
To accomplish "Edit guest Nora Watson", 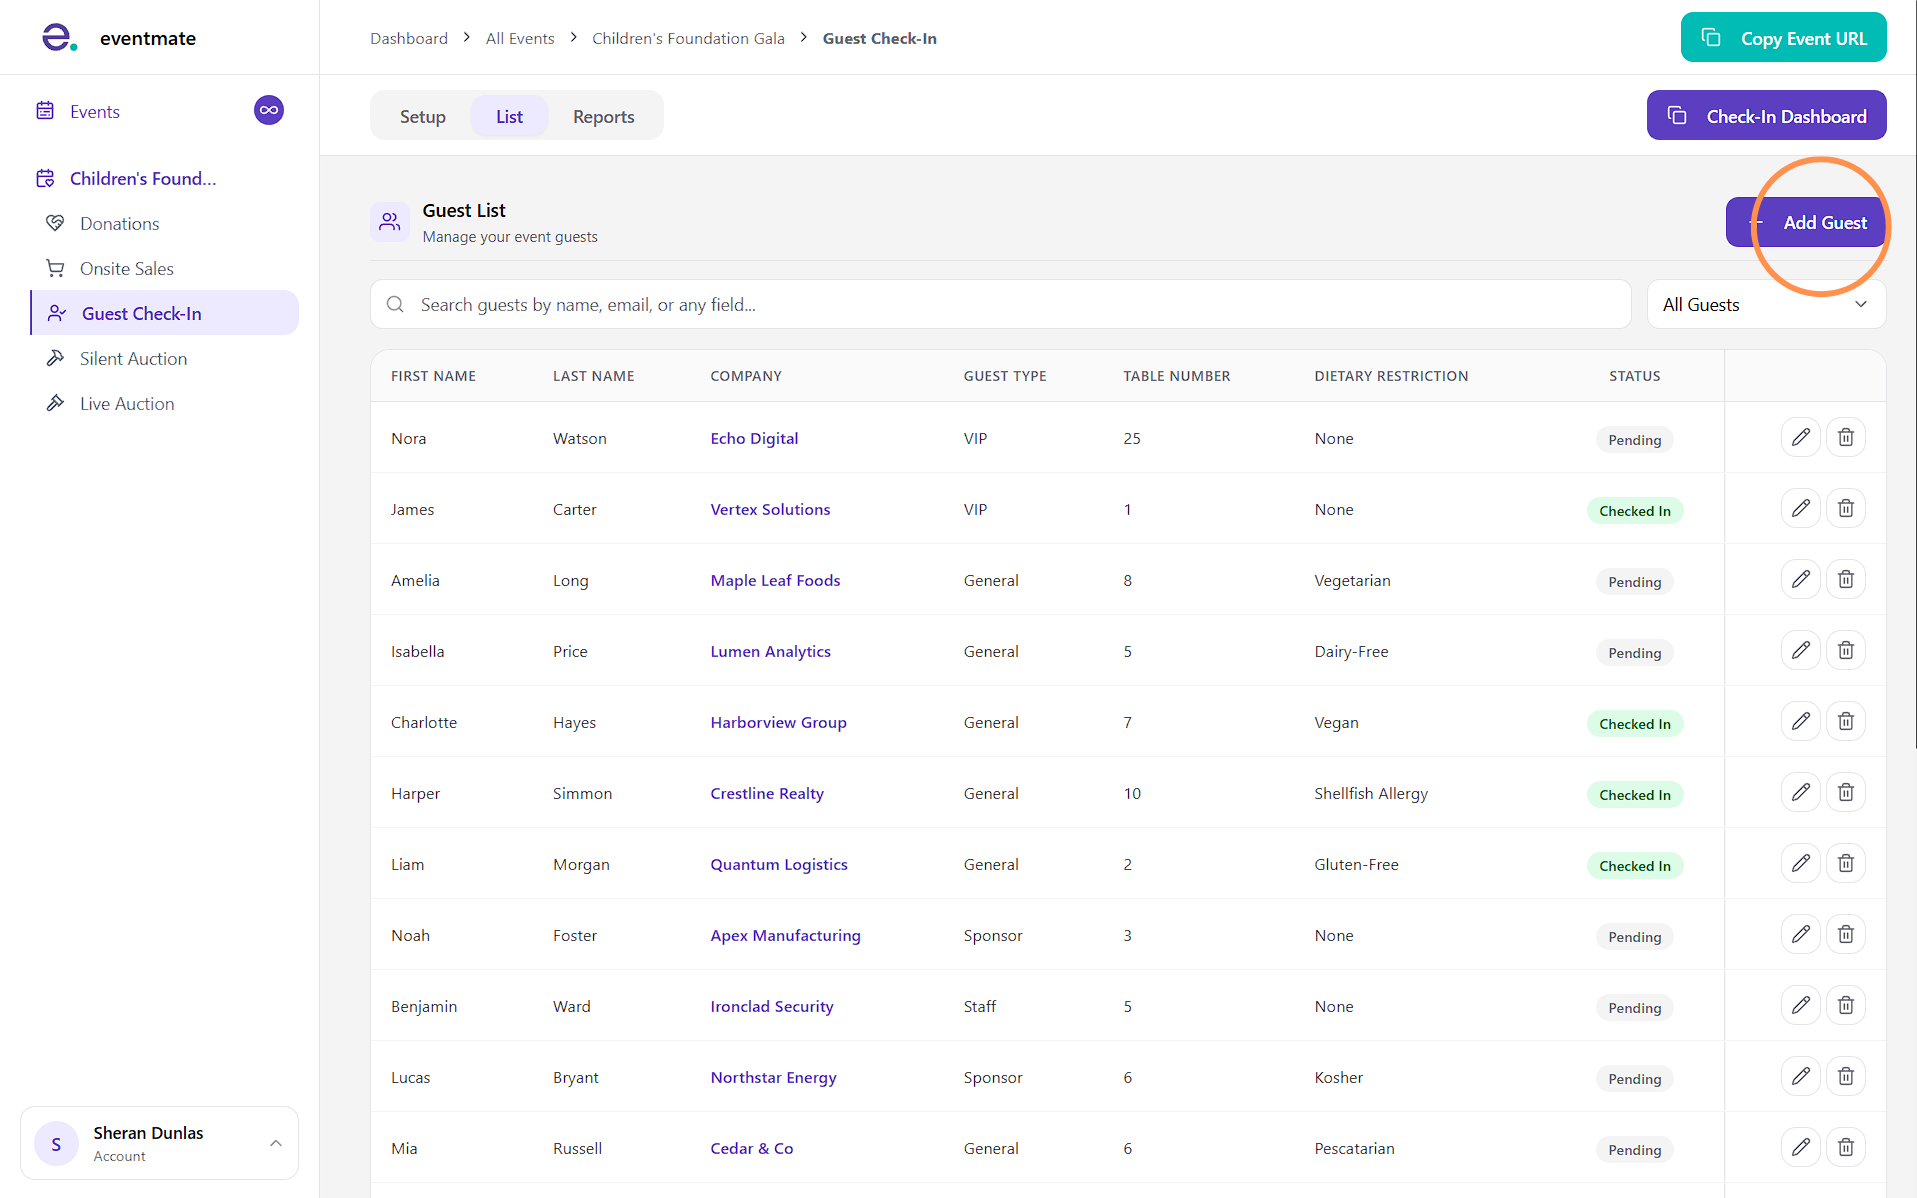I will click(x=1800, y=437).
